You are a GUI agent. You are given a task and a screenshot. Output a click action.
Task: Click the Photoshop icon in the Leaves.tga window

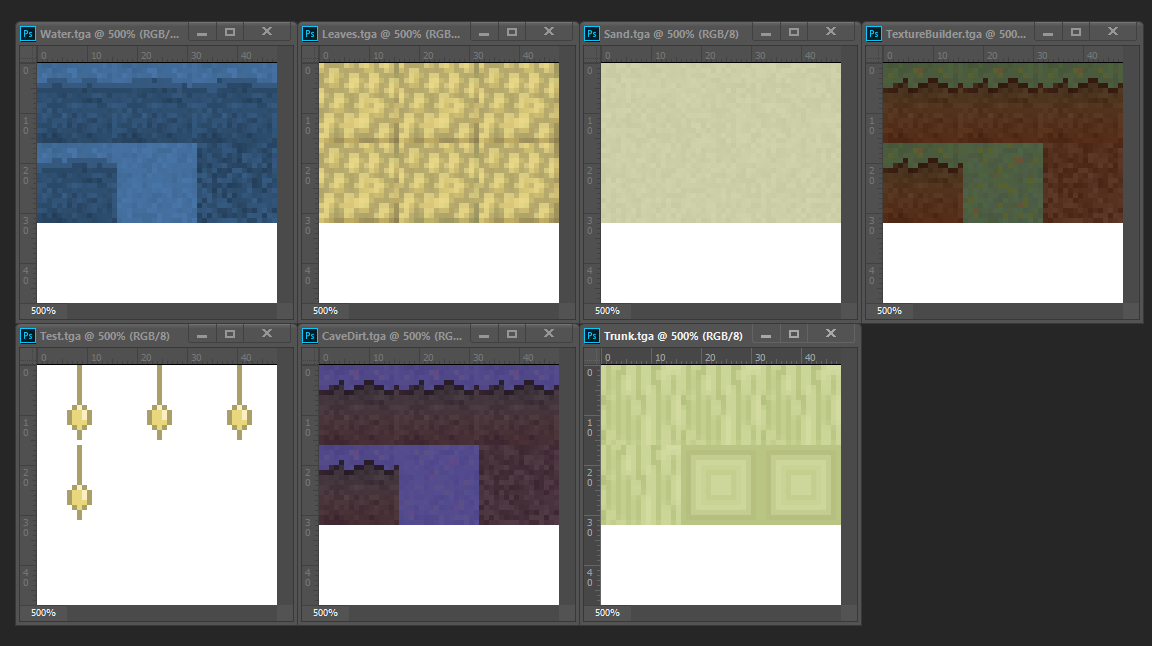[x=310, y=34]
